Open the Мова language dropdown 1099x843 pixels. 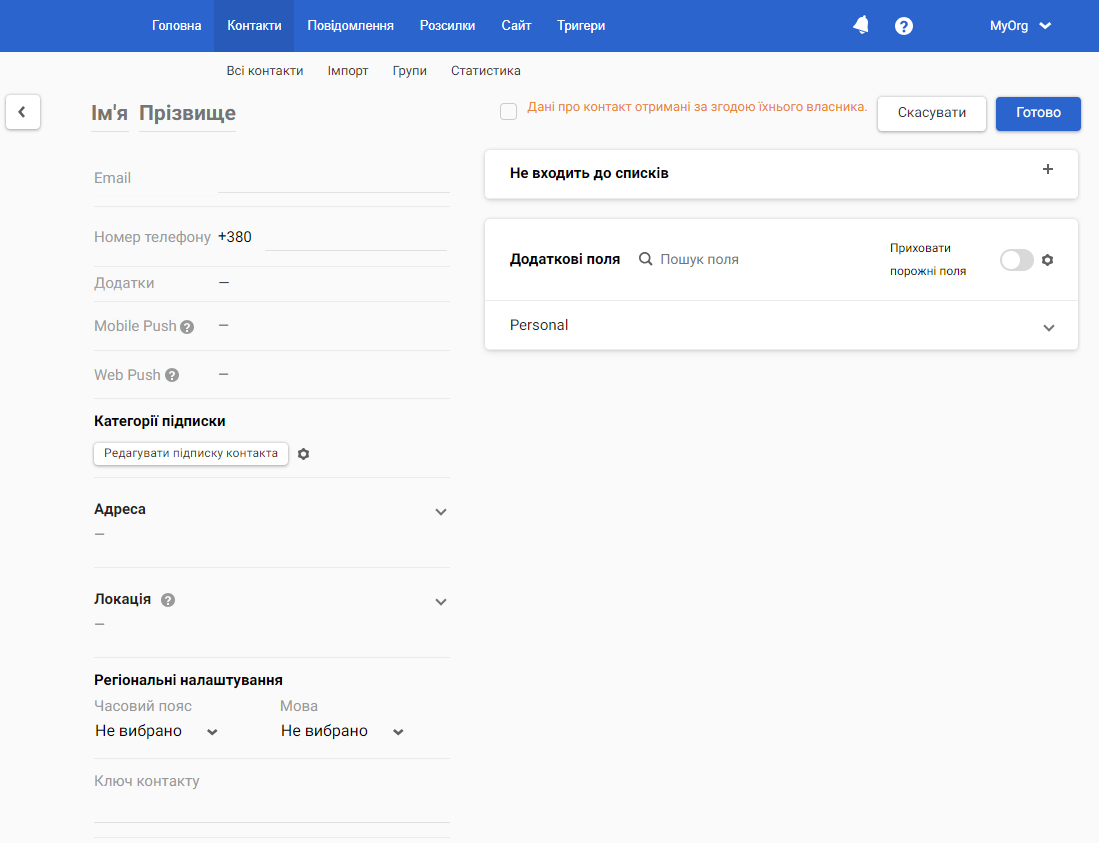click(342, 731)
